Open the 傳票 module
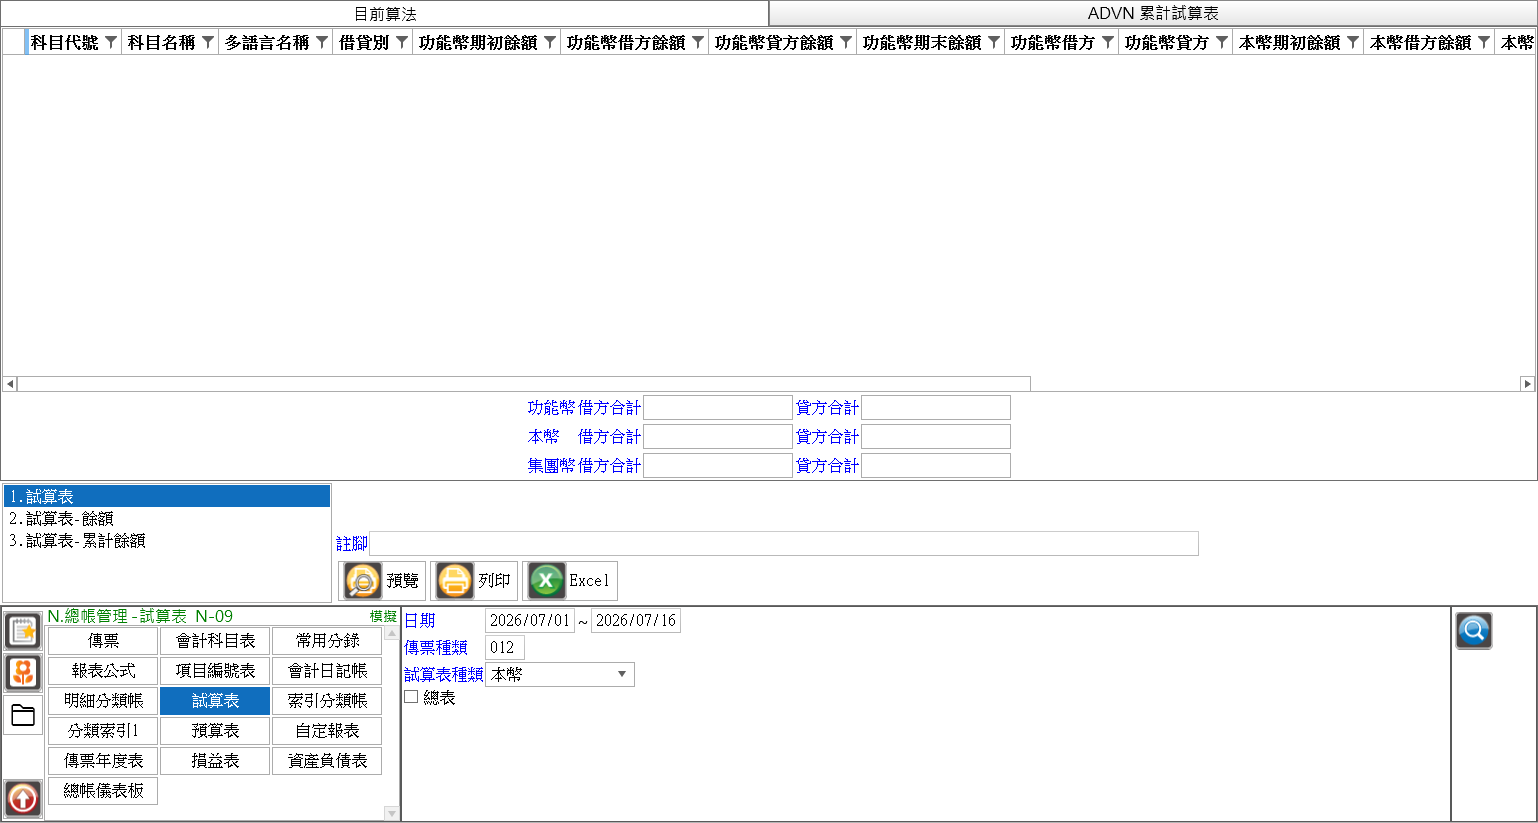 [103, 641]
